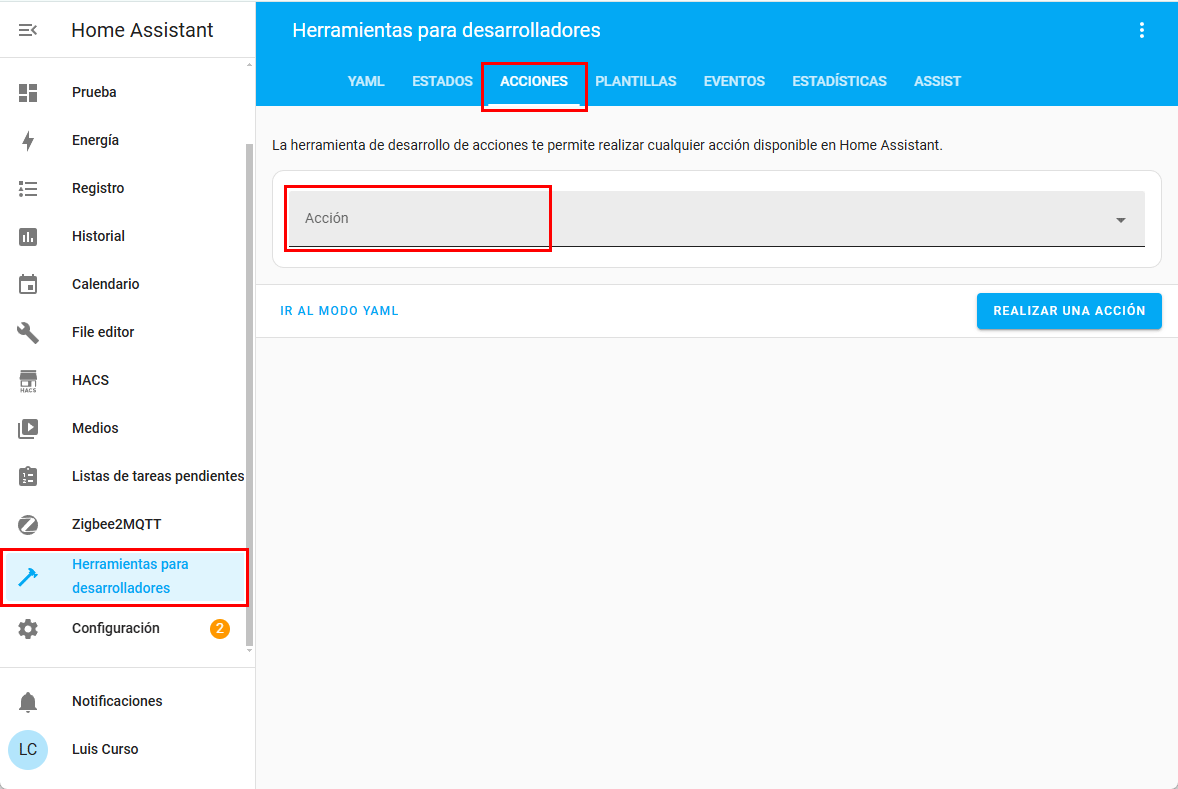Image resolution: width=1178 pixels, height=789 pixels.
Task: Click the LC user avatar
Action: [x=28, y=750]
